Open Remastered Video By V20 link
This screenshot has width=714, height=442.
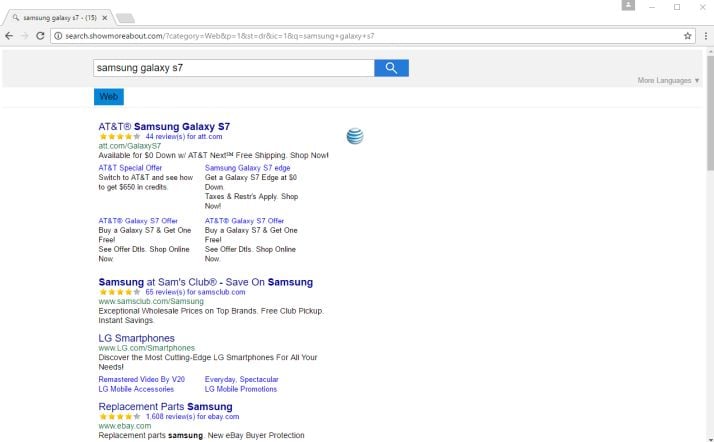pyautogui.click(x=142, y=380)
